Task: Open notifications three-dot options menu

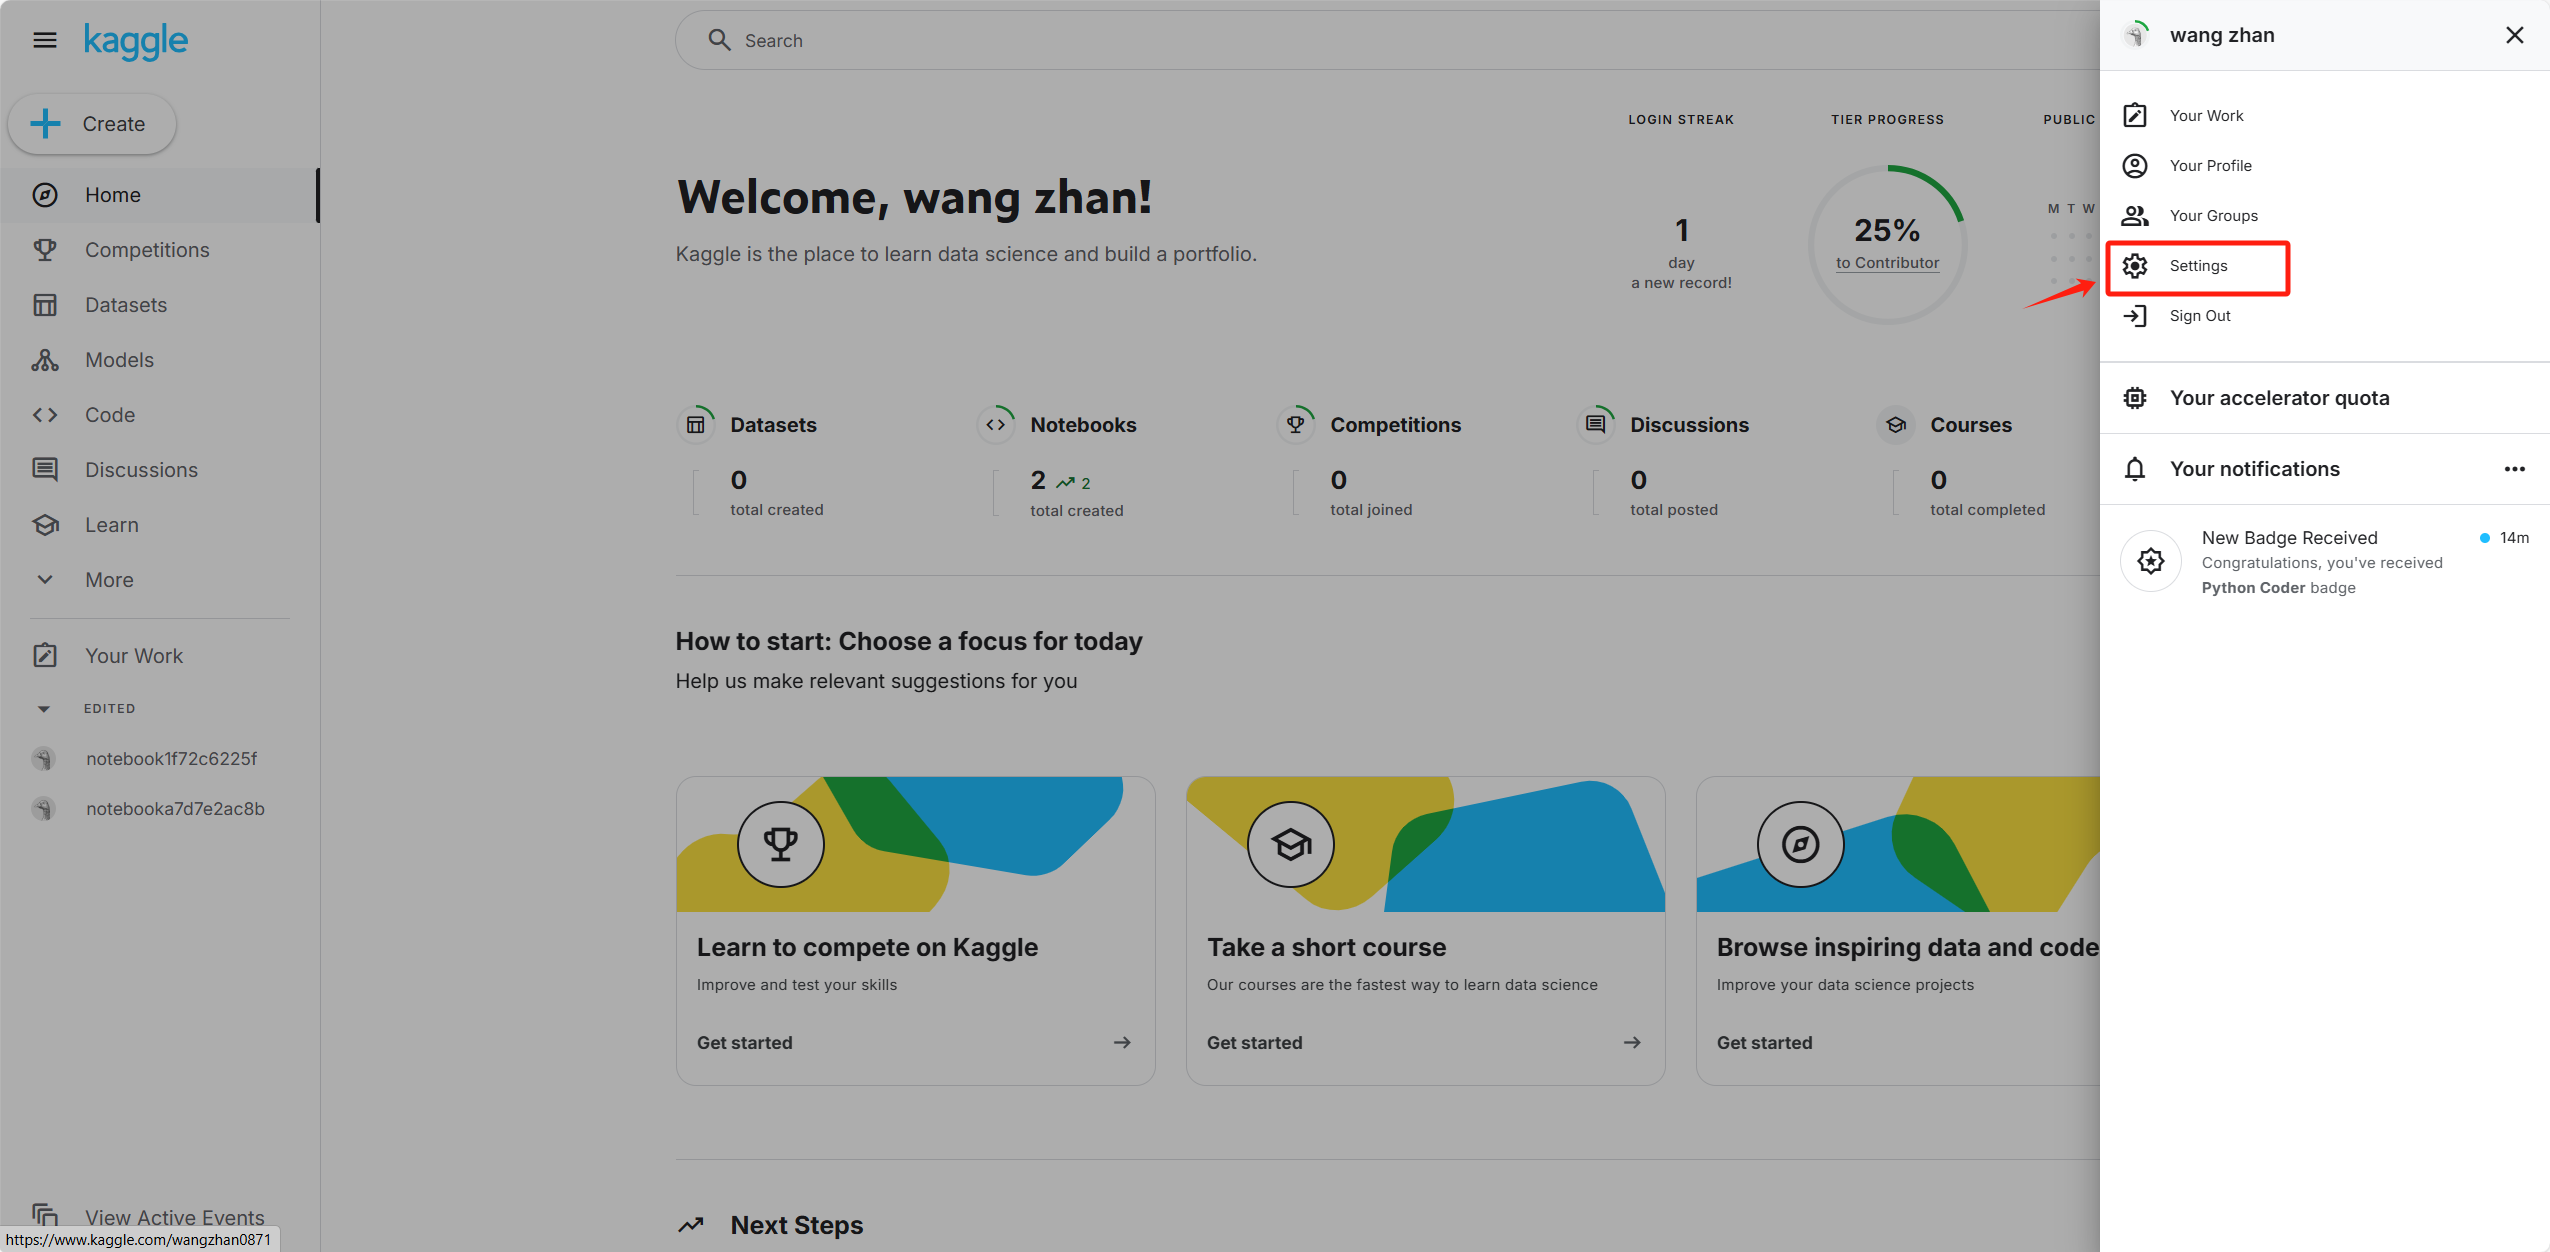Action: pyautogui.click(x=2515, y=469)
